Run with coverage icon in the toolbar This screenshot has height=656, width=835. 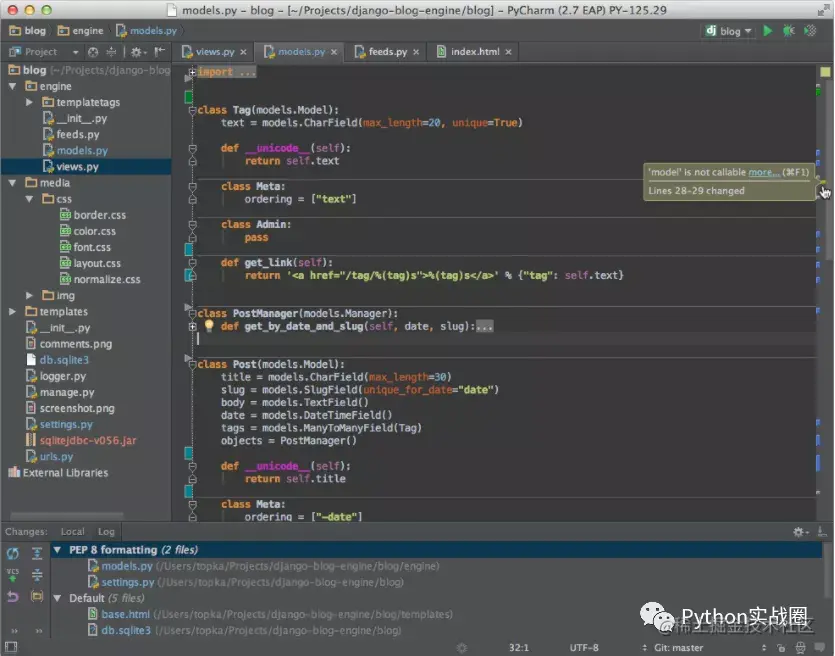click(x=810, y=31)
